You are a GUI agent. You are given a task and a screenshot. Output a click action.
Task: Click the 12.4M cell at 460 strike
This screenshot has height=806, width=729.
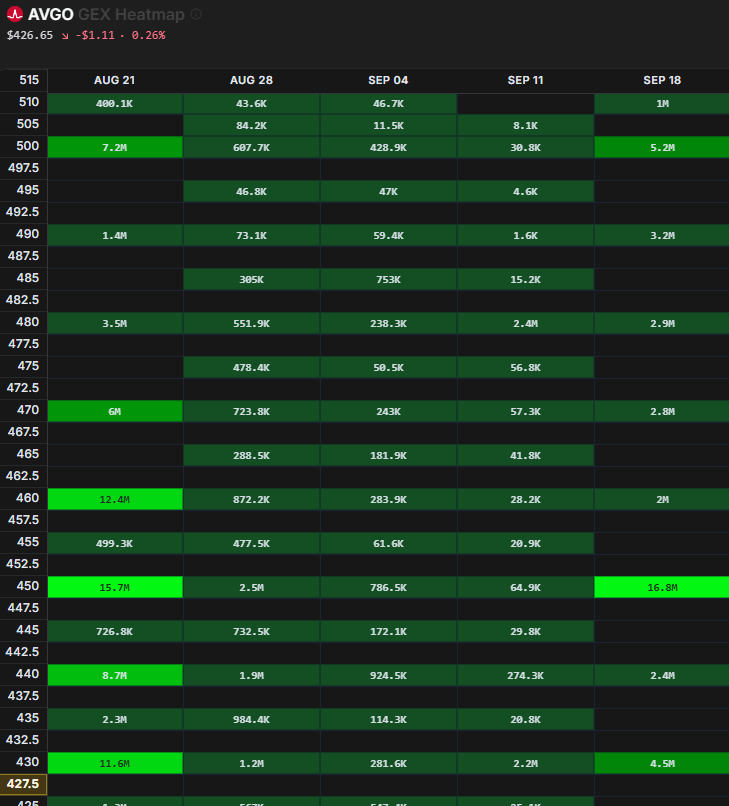[x=115, y=499]
